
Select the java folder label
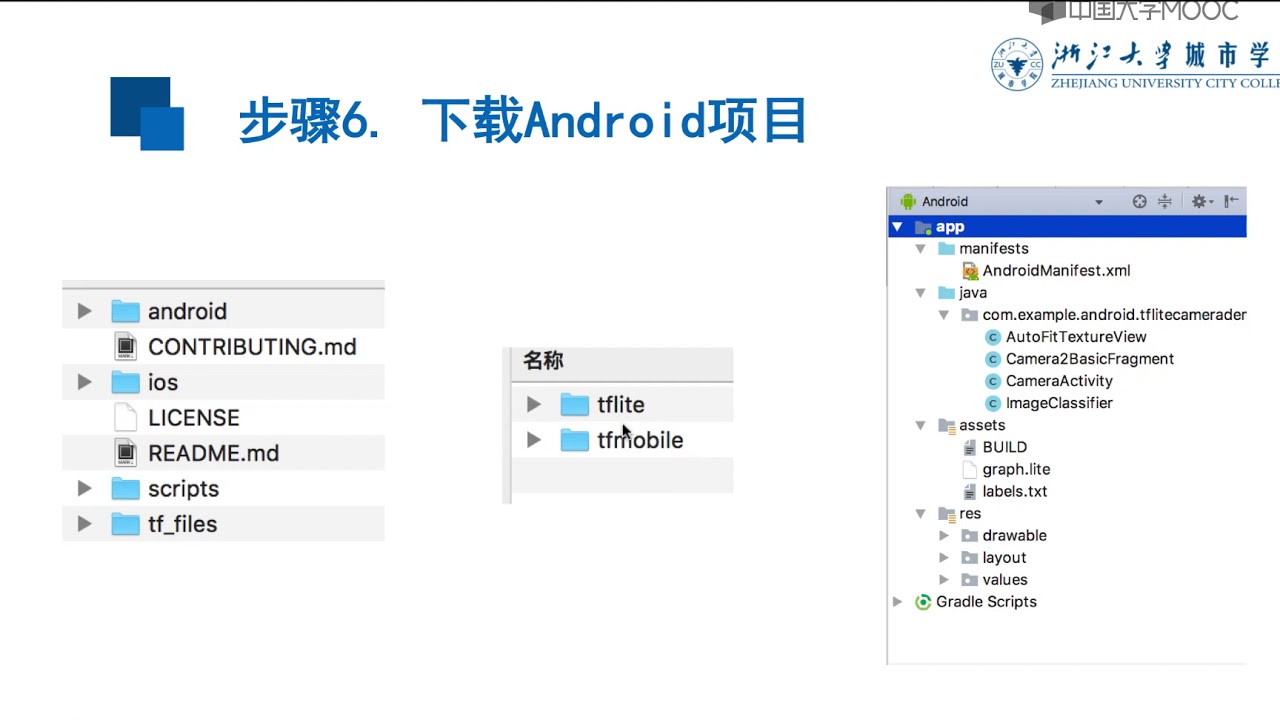(973, 293)
